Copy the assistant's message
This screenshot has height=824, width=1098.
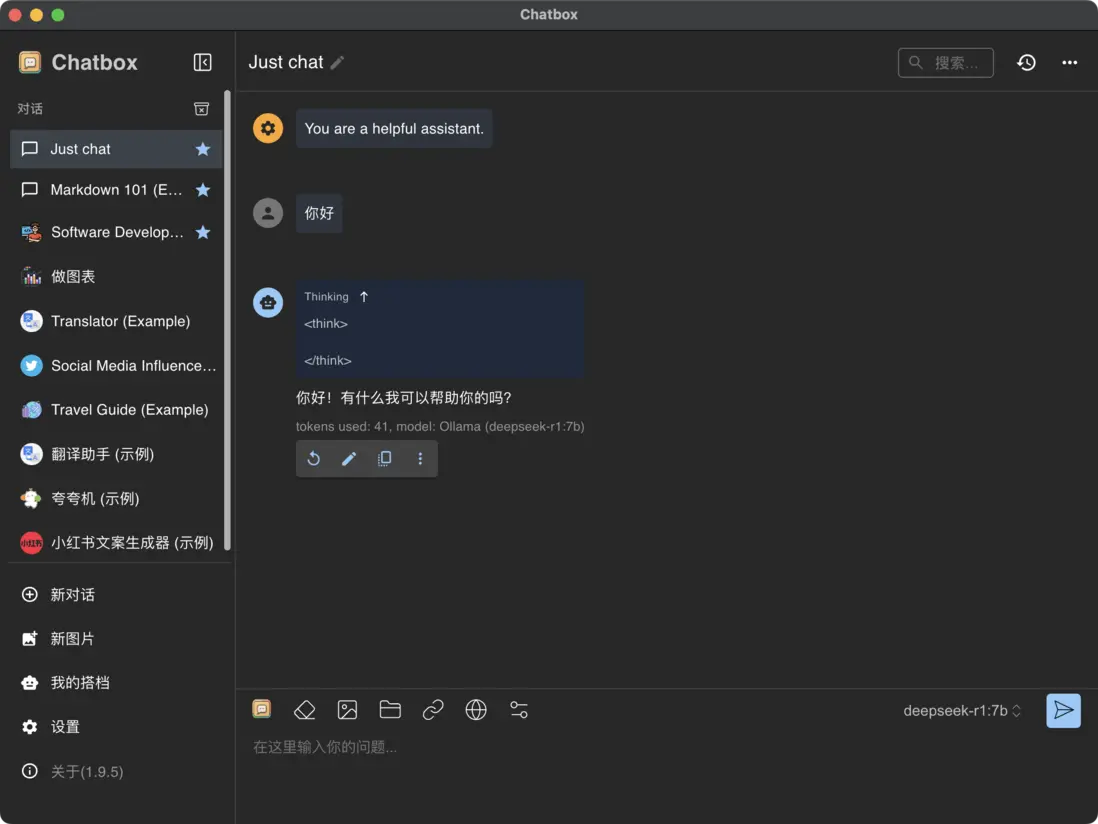coord(384,458)
